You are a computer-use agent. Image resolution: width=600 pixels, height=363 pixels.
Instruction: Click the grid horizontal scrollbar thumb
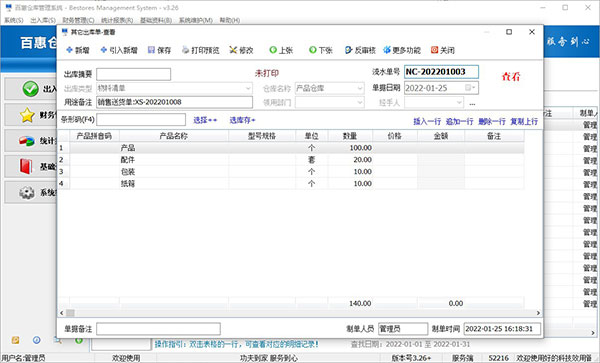point(70,313)
